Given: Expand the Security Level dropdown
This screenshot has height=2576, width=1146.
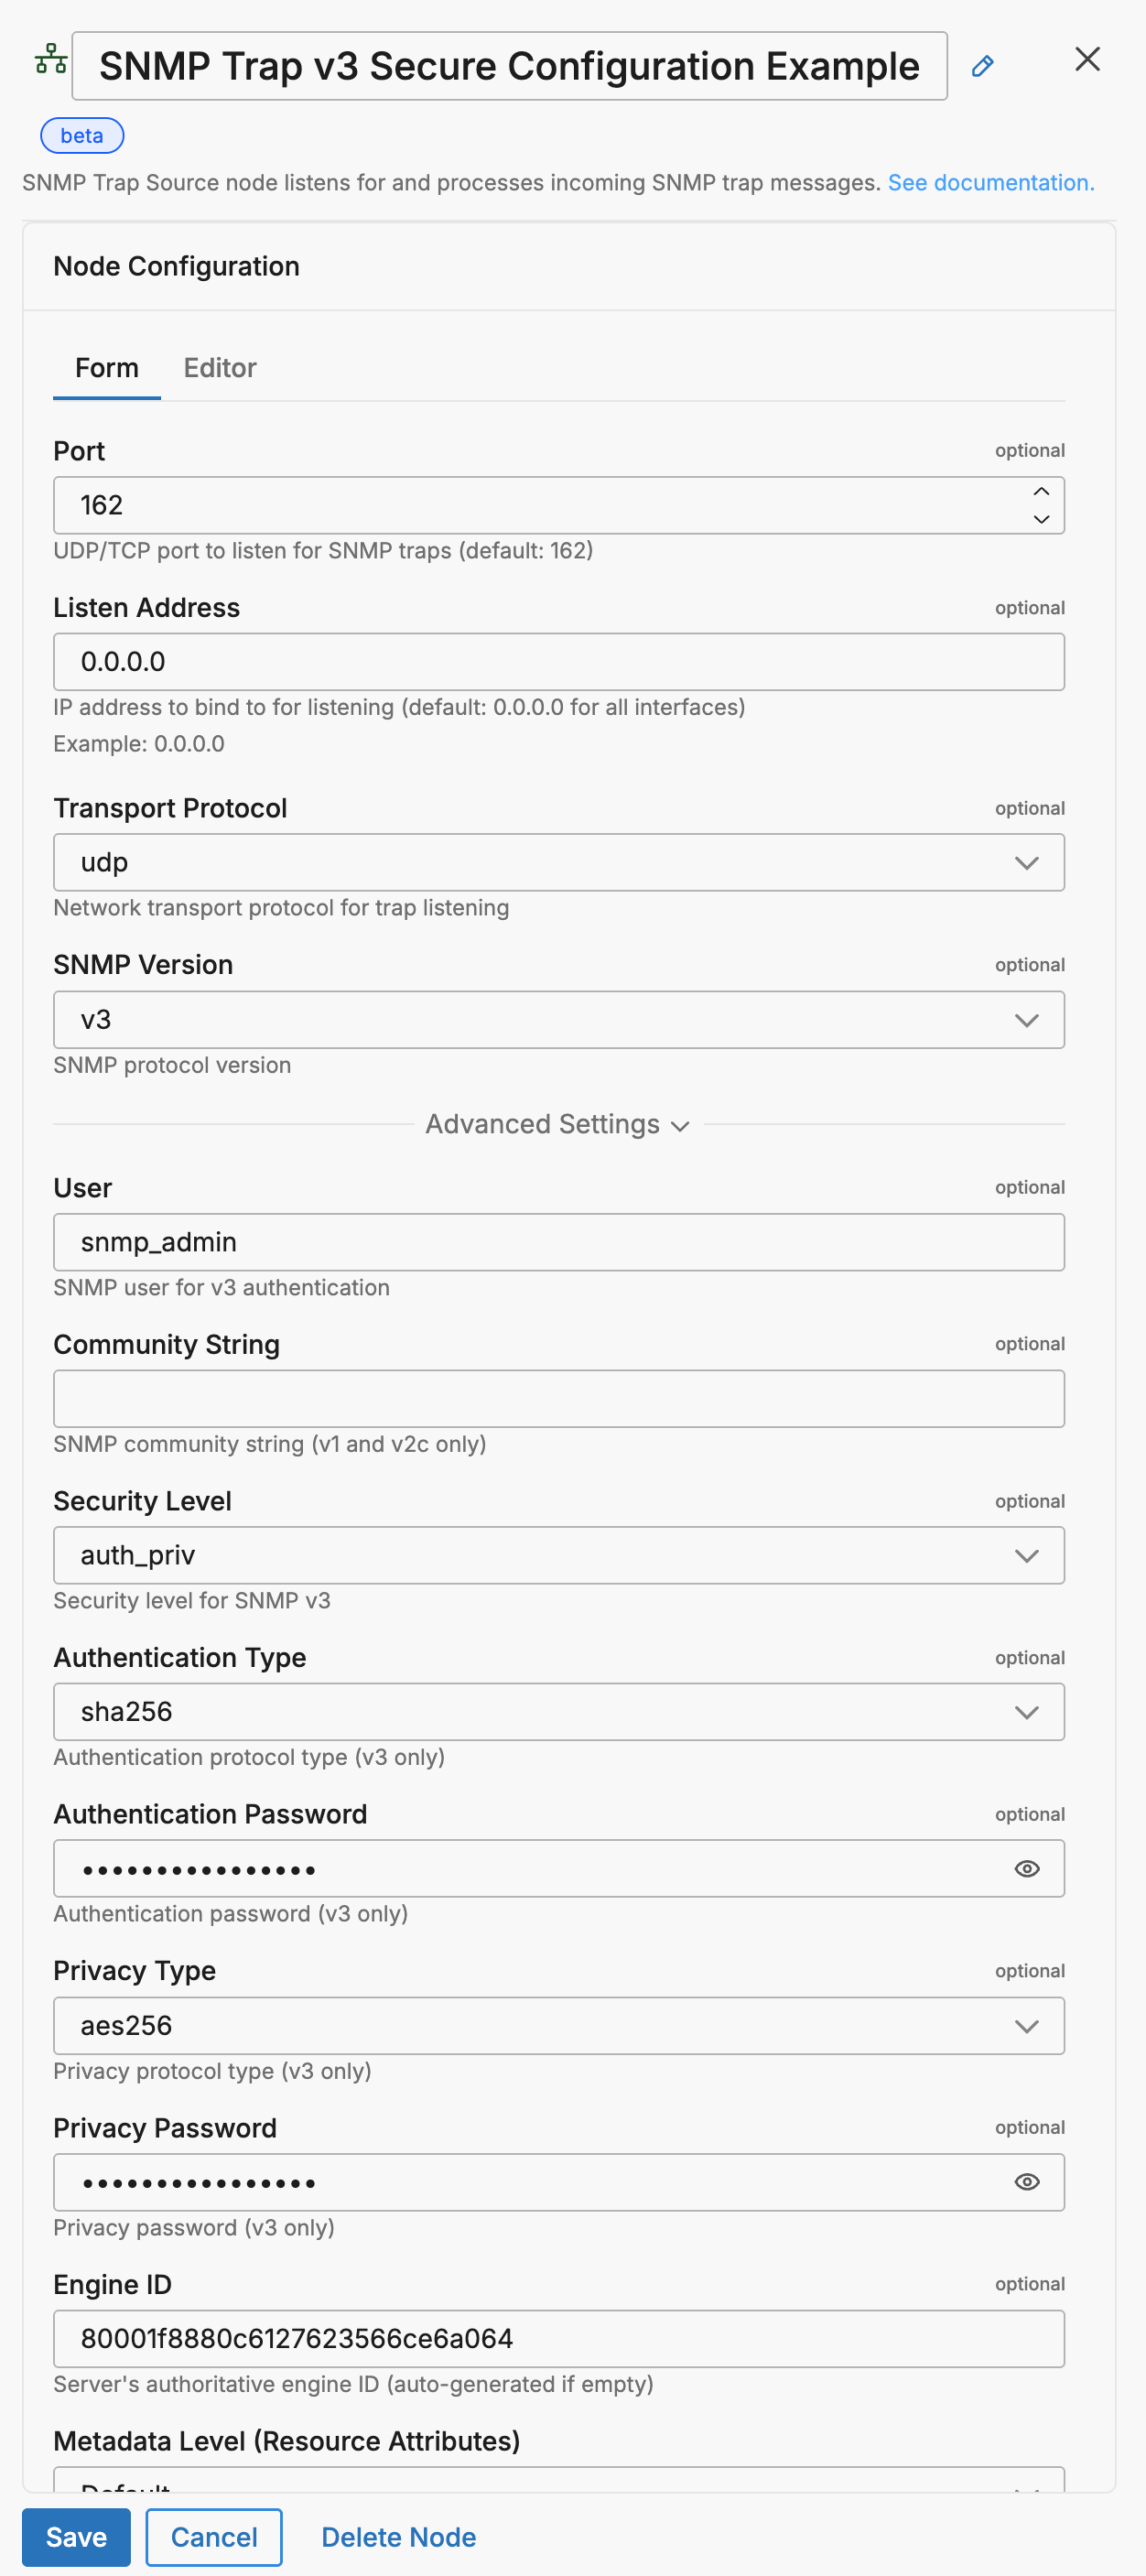Looking at the screenshot, I should pyautogui.click(x=558, y=1555).
